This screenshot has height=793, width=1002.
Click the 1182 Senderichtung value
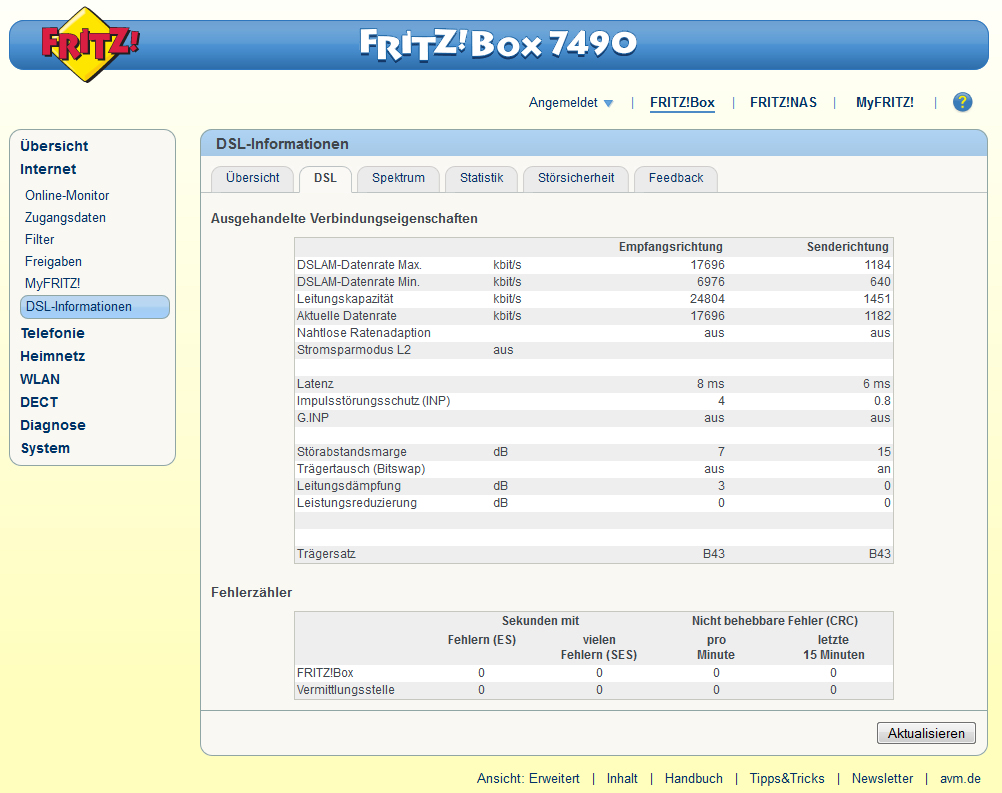coord(877,316)
